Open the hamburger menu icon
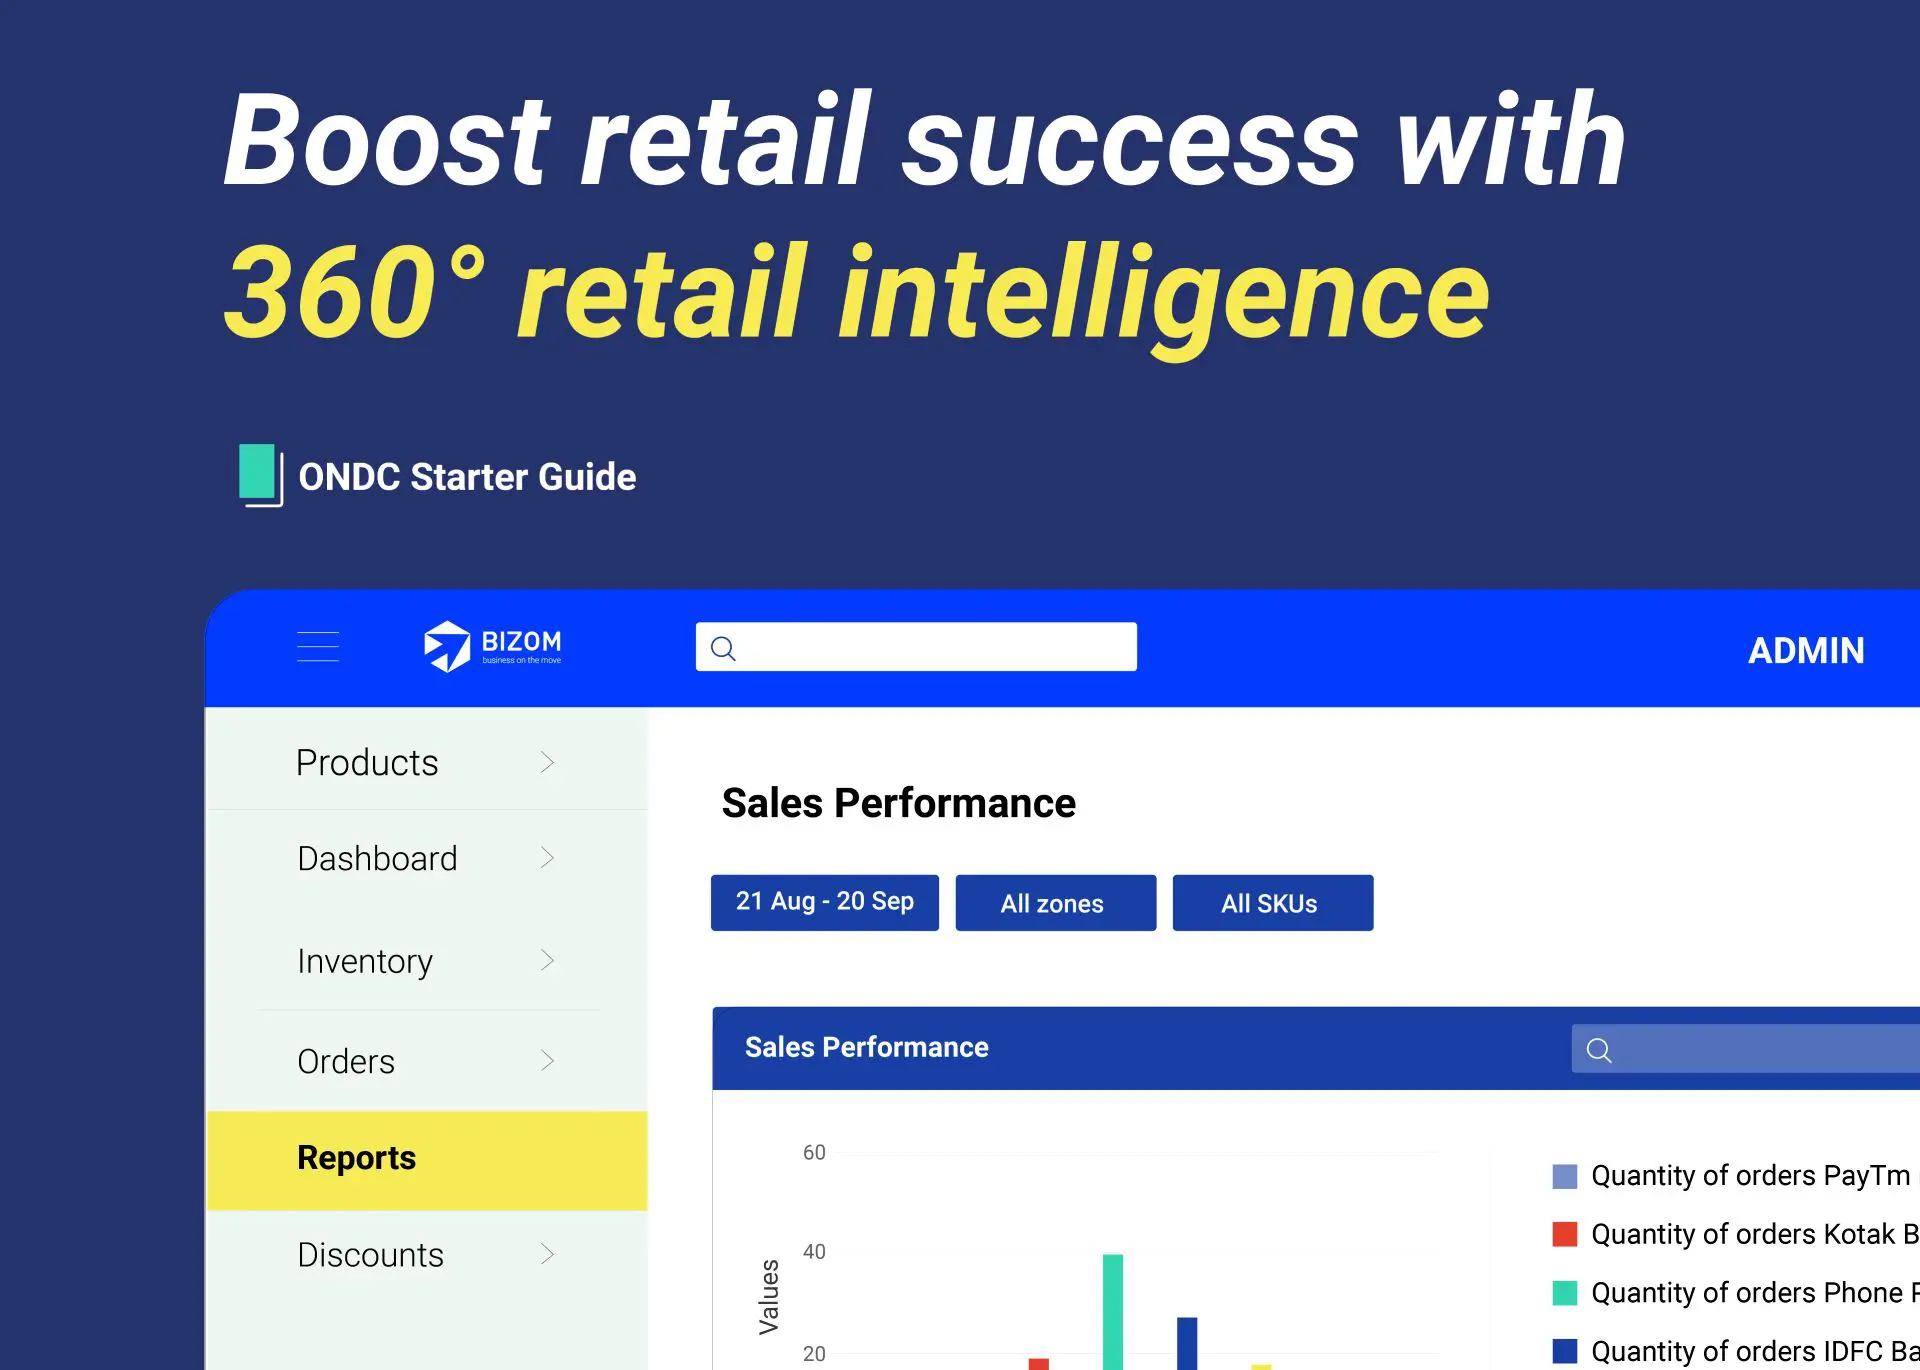 click(318, 647)
